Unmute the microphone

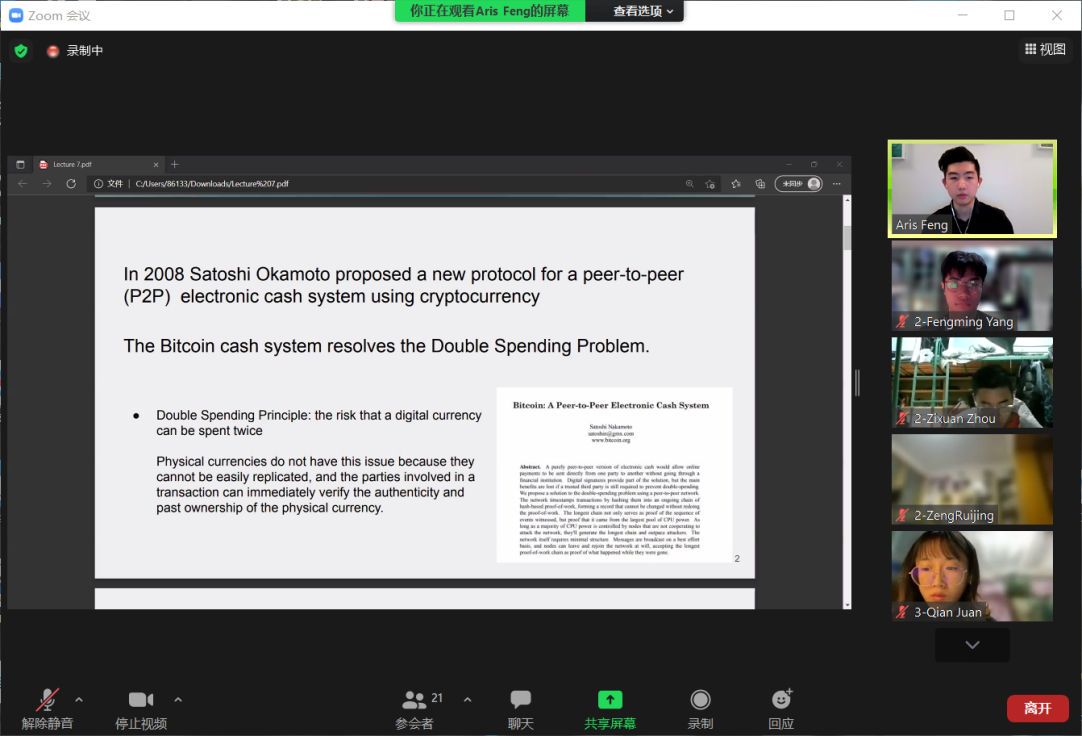pyautogui.click(x=47, y=700)
